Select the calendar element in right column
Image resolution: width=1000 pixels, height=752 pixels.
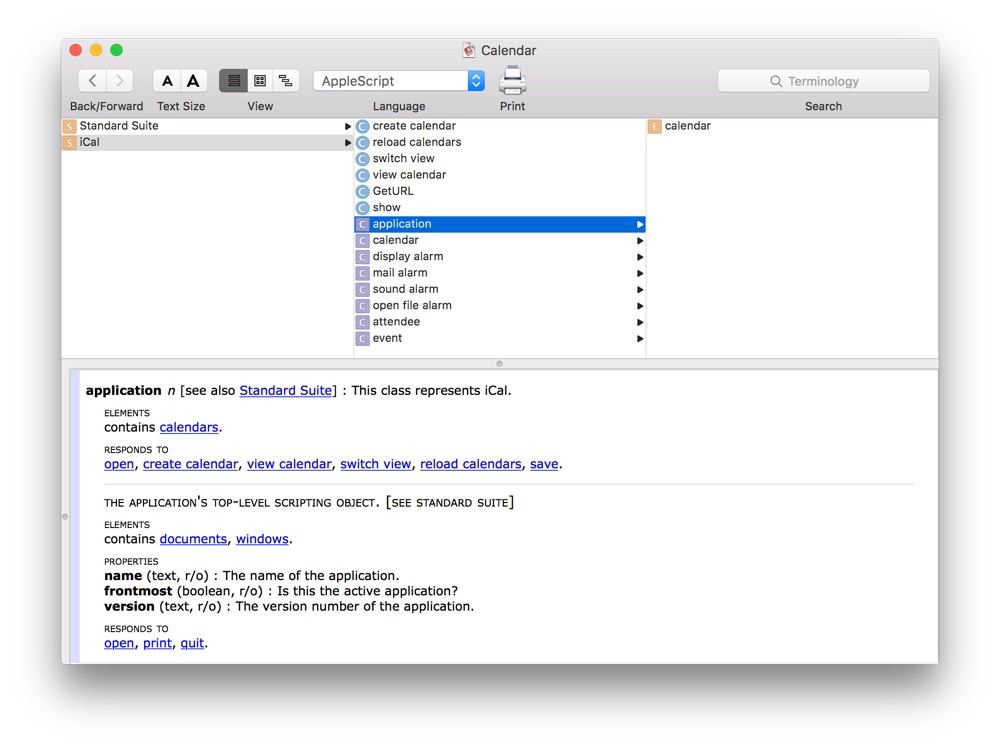coord(792,126)
